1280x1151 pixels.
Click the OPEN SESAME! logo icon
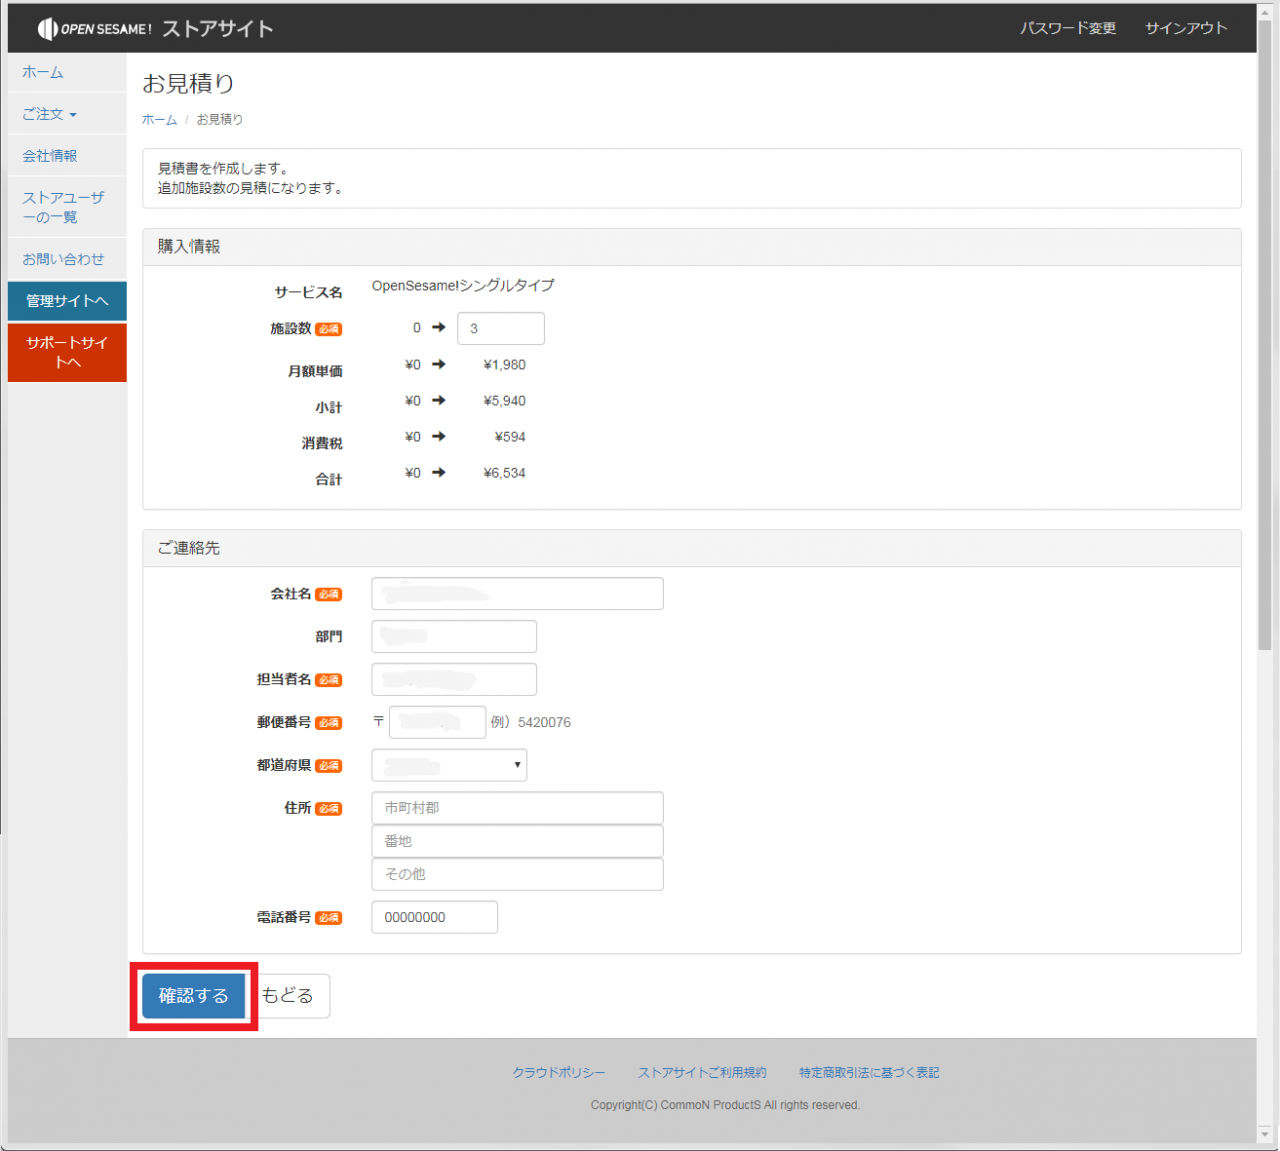47,29
